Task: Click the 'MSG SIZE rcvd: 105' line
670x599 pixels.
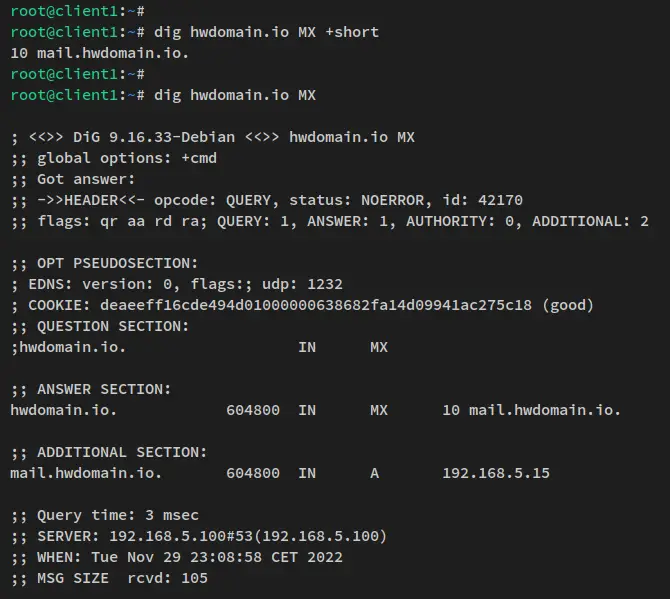Action: point(109,578)
